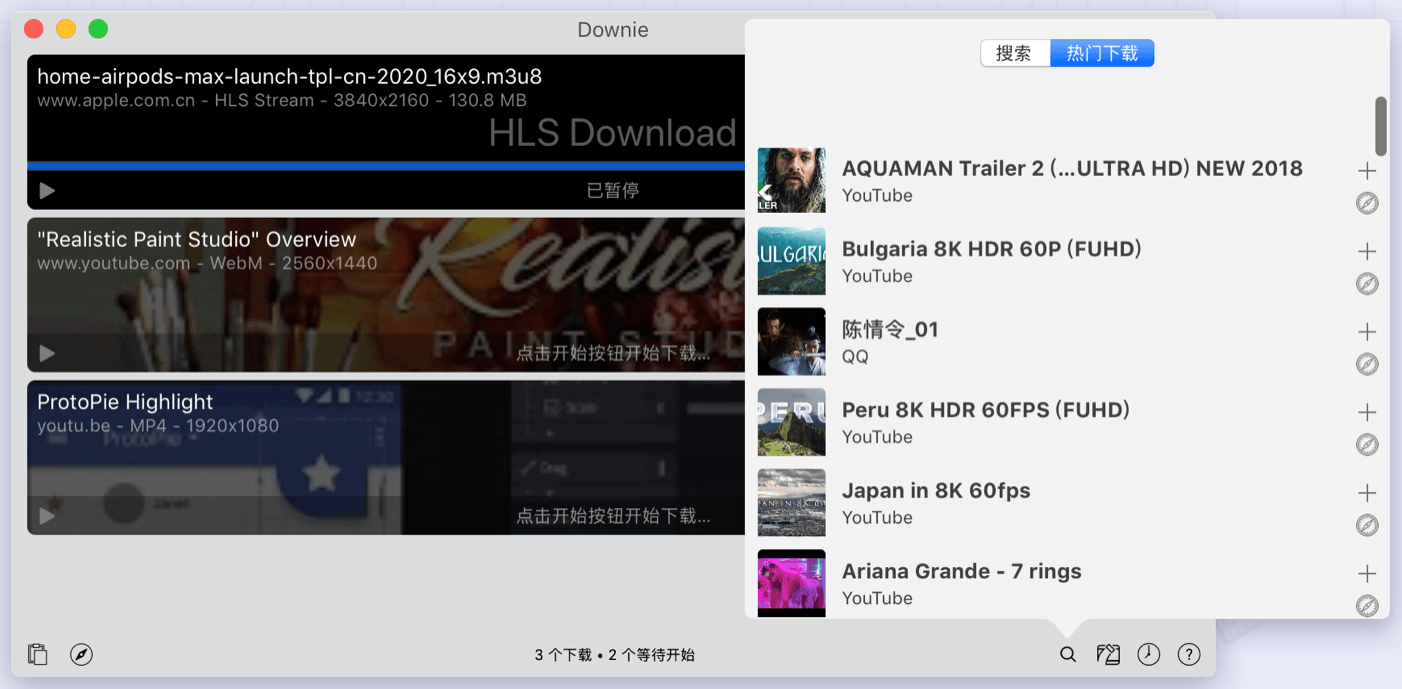Image resolution: width=1402 pixels, height=689 pixels.
Task: Click the 点击开始按钮开始下载 hint on Realistic Paint Studio
Action: point(613,353)
